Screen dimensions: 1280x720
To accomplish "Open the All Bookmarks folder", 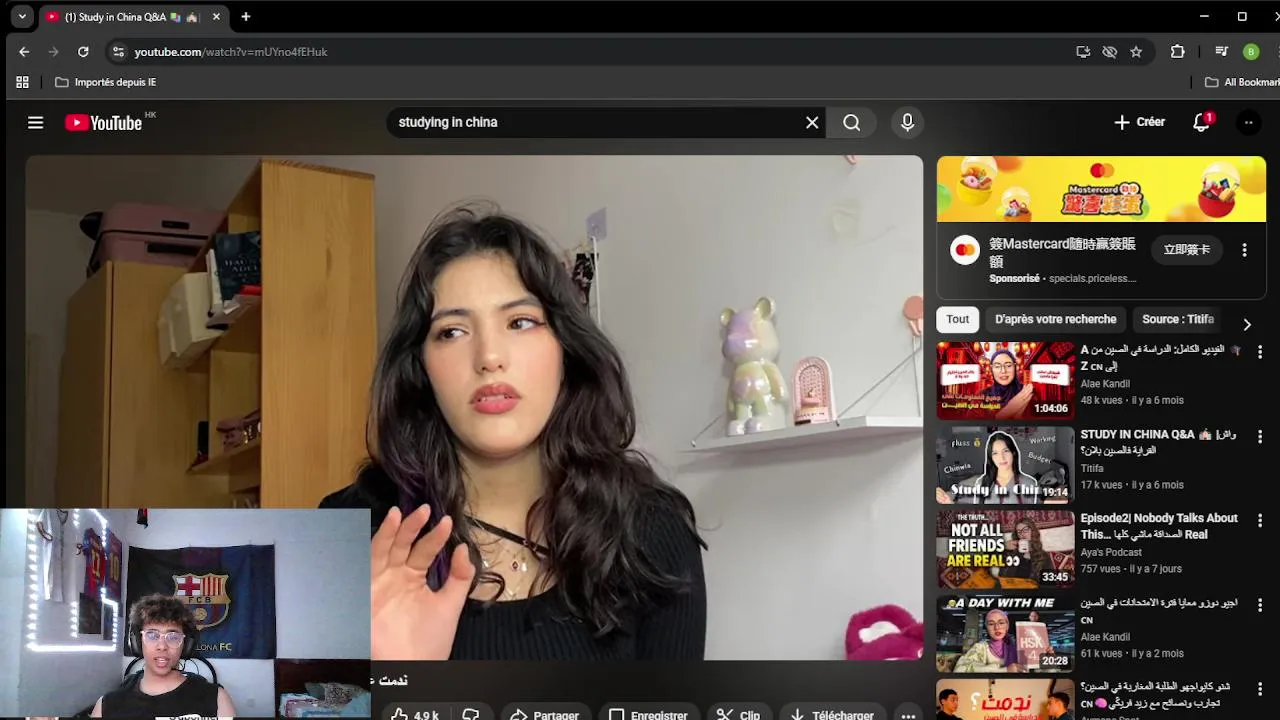I will point(1241,82).
